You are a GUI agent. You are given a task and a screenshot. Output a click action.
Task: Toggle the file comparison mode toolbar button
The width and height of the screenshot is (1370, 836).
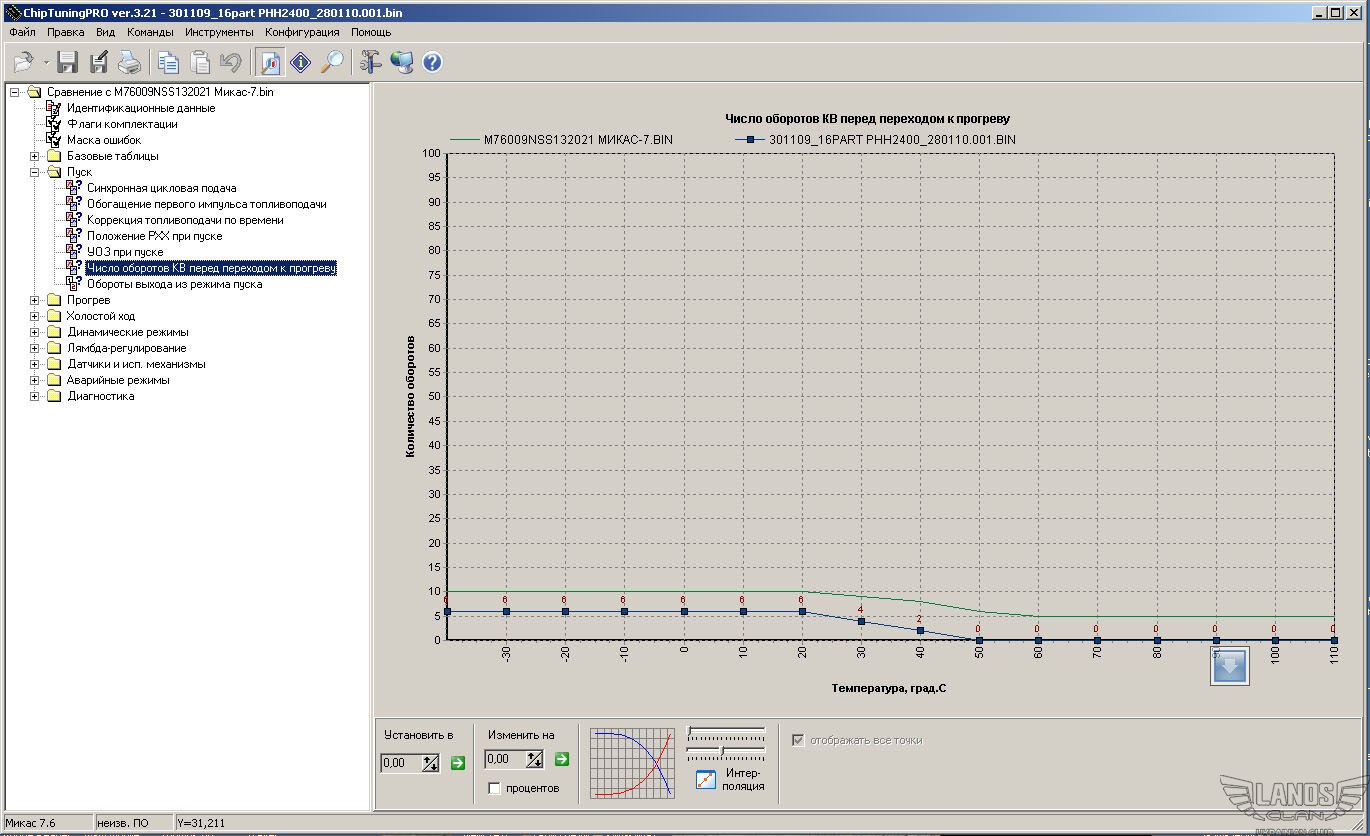(270, 63)
